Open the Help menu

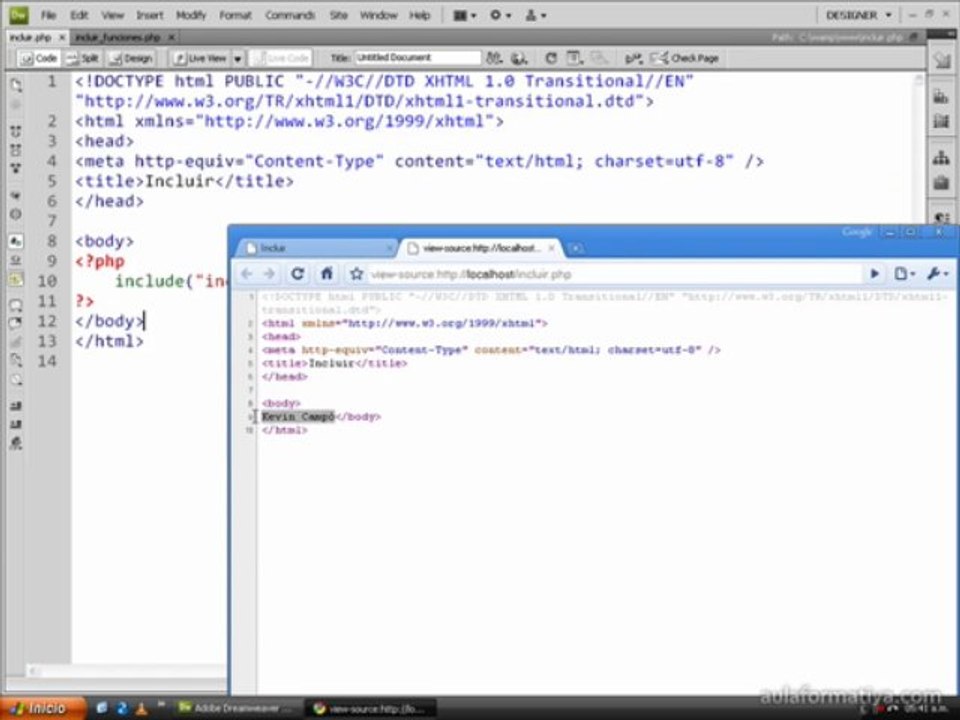(419, 15)
